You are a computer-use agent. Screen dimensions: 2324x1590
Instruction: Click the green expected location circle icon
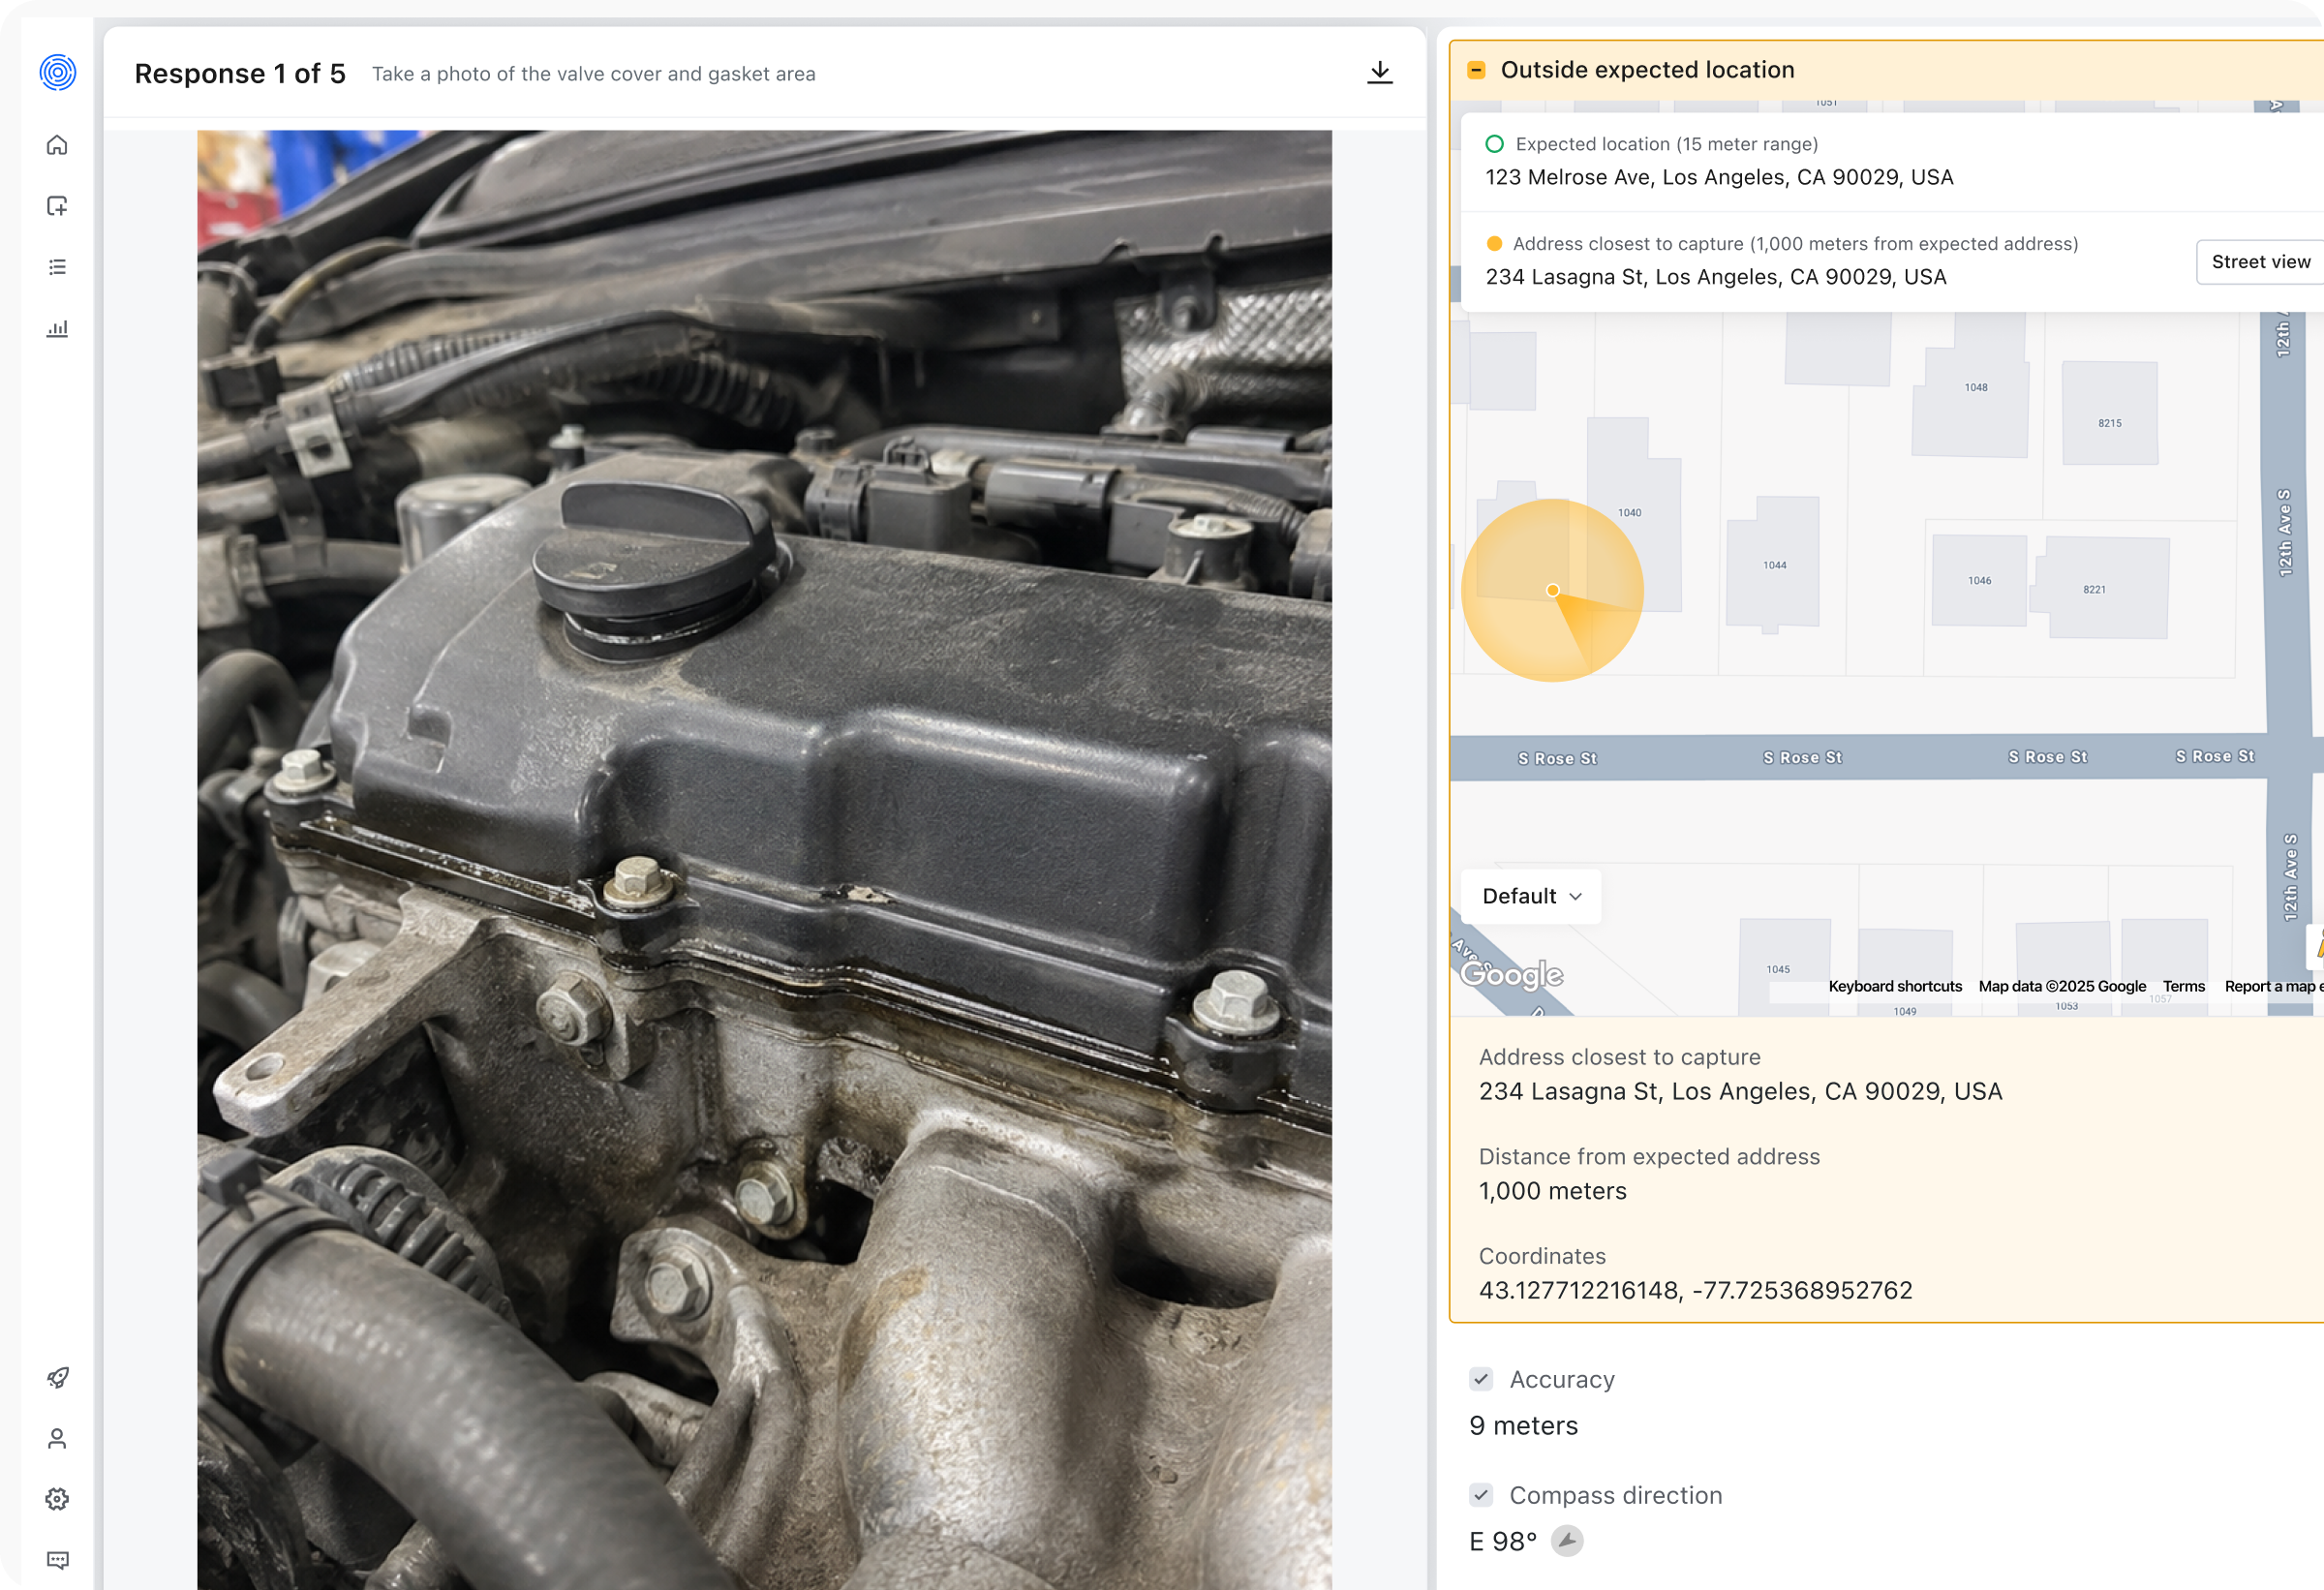[x=1494, y=144]
